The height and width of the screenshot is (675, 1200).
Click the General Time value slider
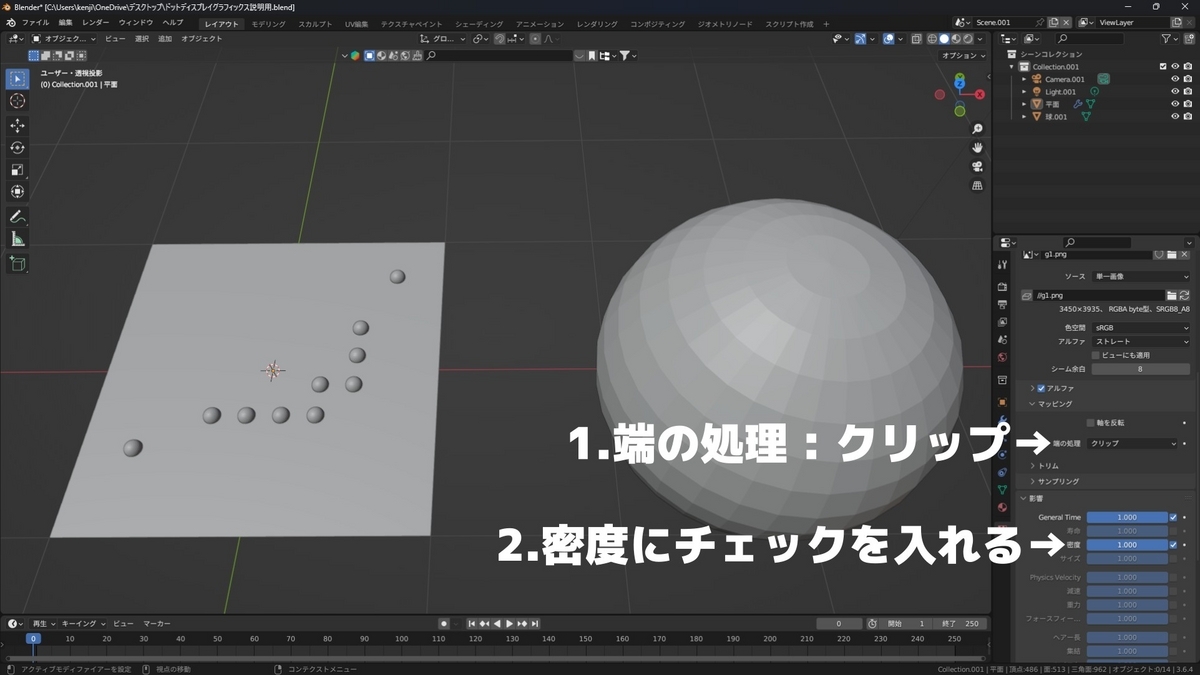pos(1127,517)
